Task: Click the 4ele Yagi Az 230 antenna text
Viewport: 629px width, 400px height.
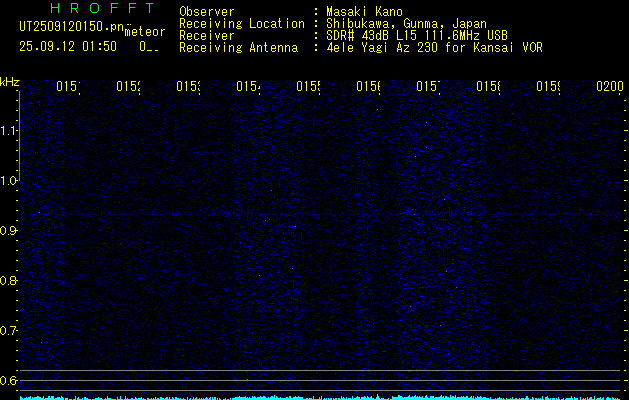Action: tap(434, 48)
